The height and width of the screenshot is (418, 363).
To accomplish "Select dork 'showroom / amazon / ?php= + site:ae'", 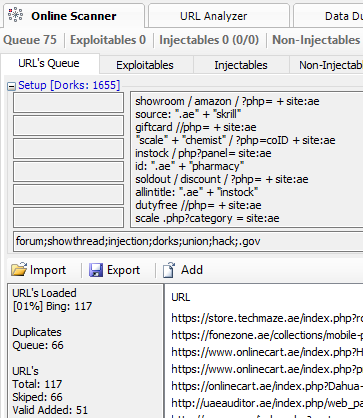I will 227,101.
